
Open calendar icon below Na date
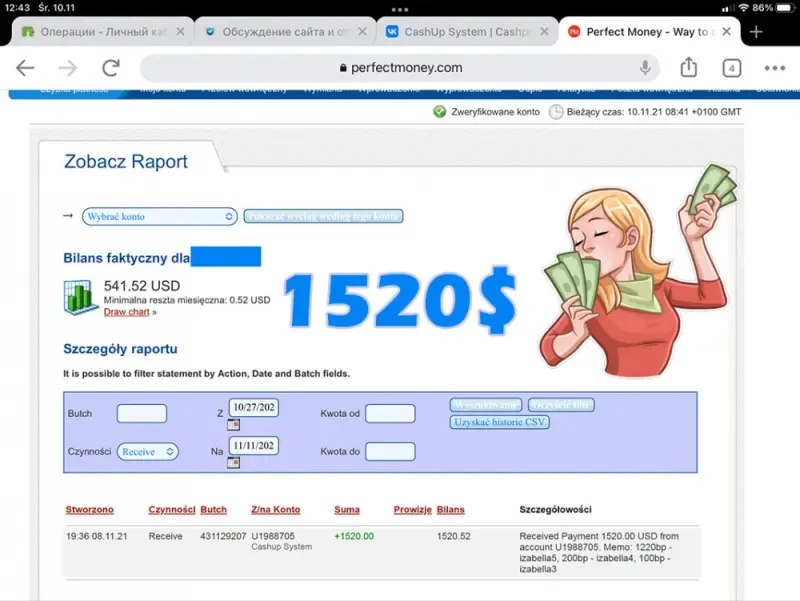pos(233,463)
